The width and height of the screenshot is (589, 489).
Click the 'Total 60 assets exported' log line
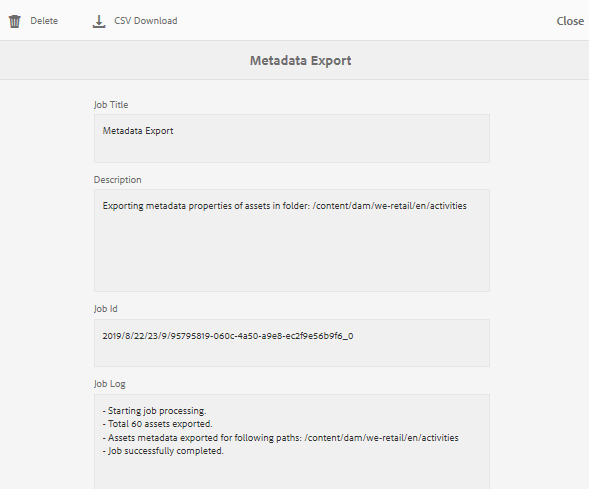click(157, 424)
